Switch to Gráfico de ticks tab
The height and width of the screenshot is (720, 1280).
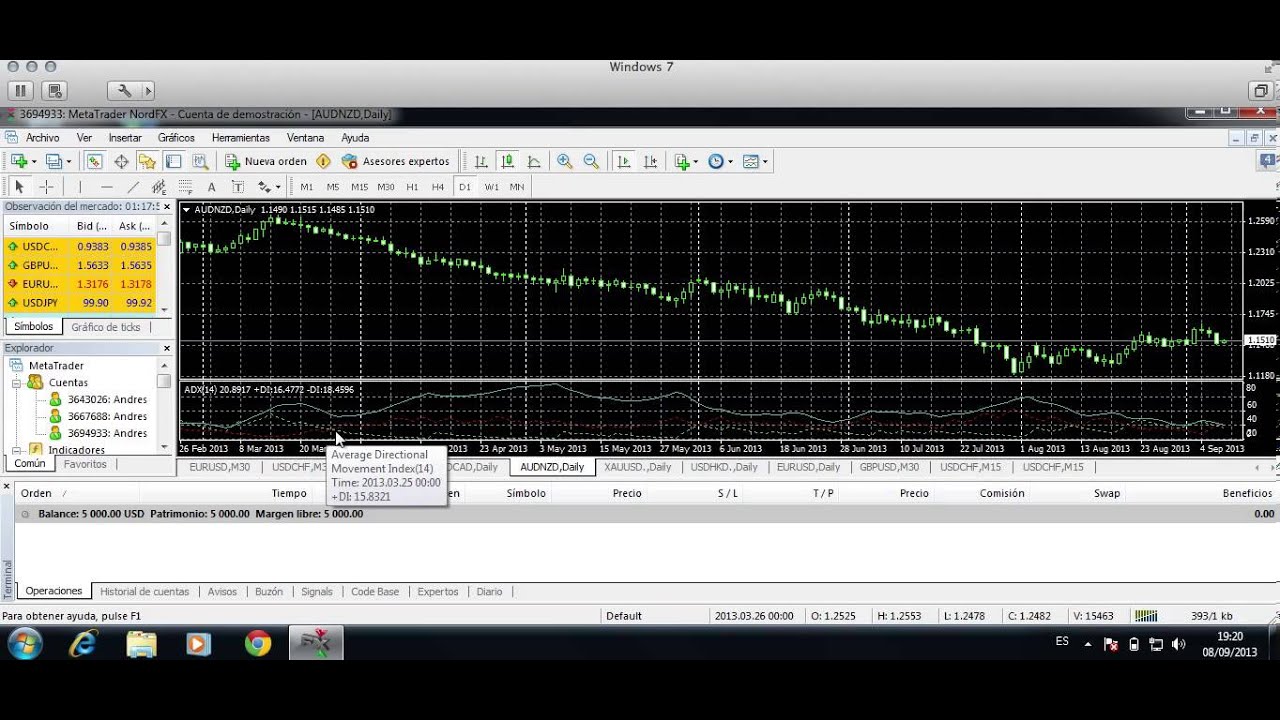click(x=106, y=327)
